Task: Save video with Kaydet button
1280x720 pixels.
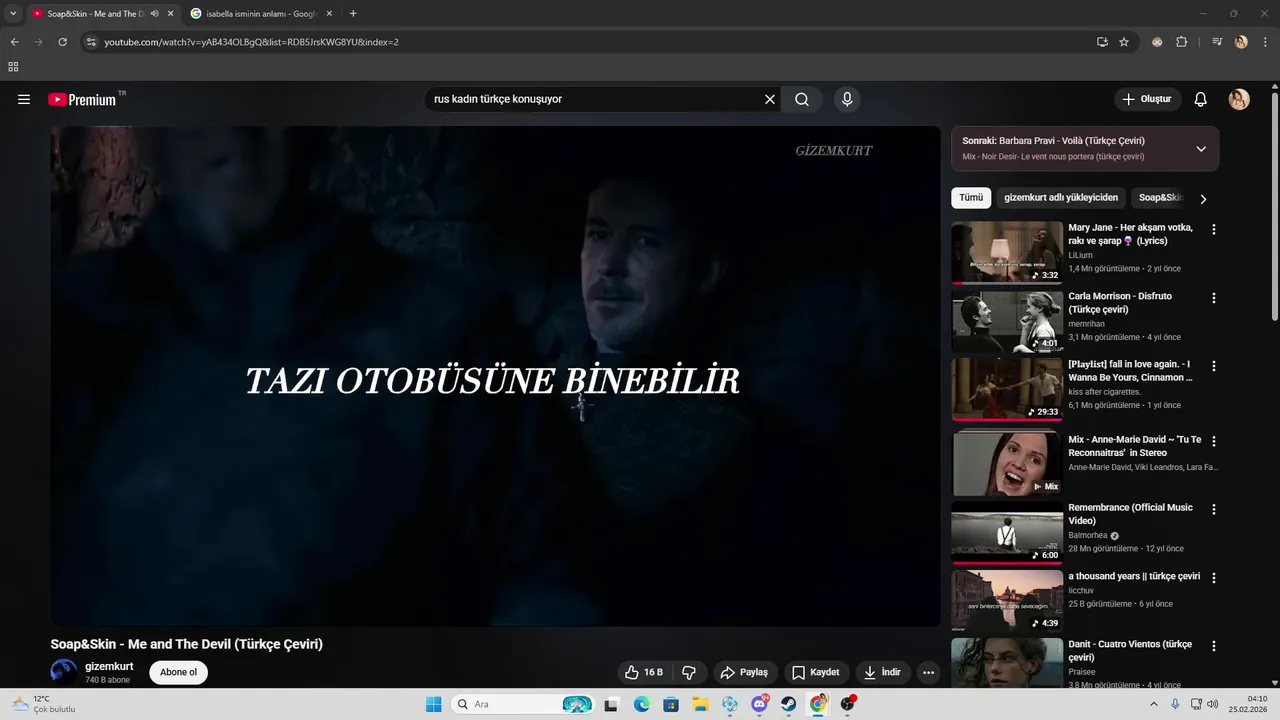Action: (816, 672)
